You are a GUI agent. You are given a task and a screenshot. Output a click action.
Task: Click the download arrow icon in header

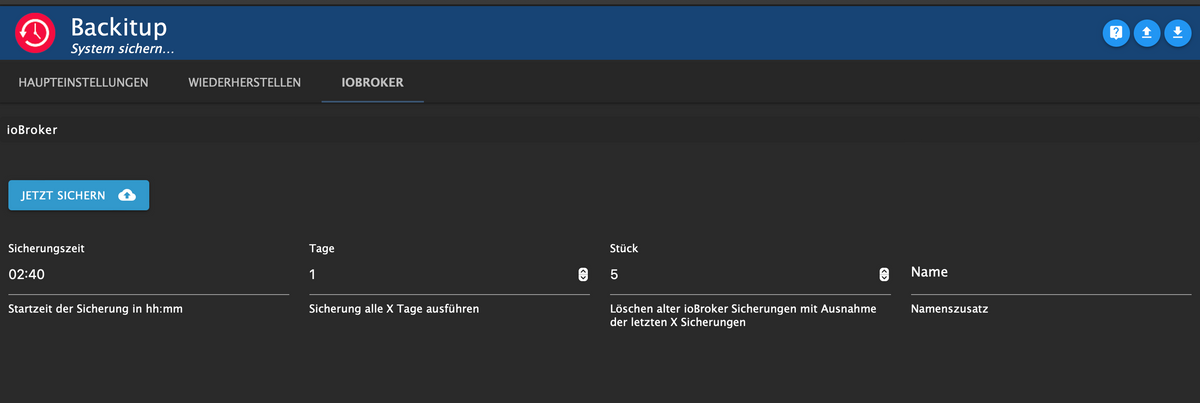point(1178,33)
